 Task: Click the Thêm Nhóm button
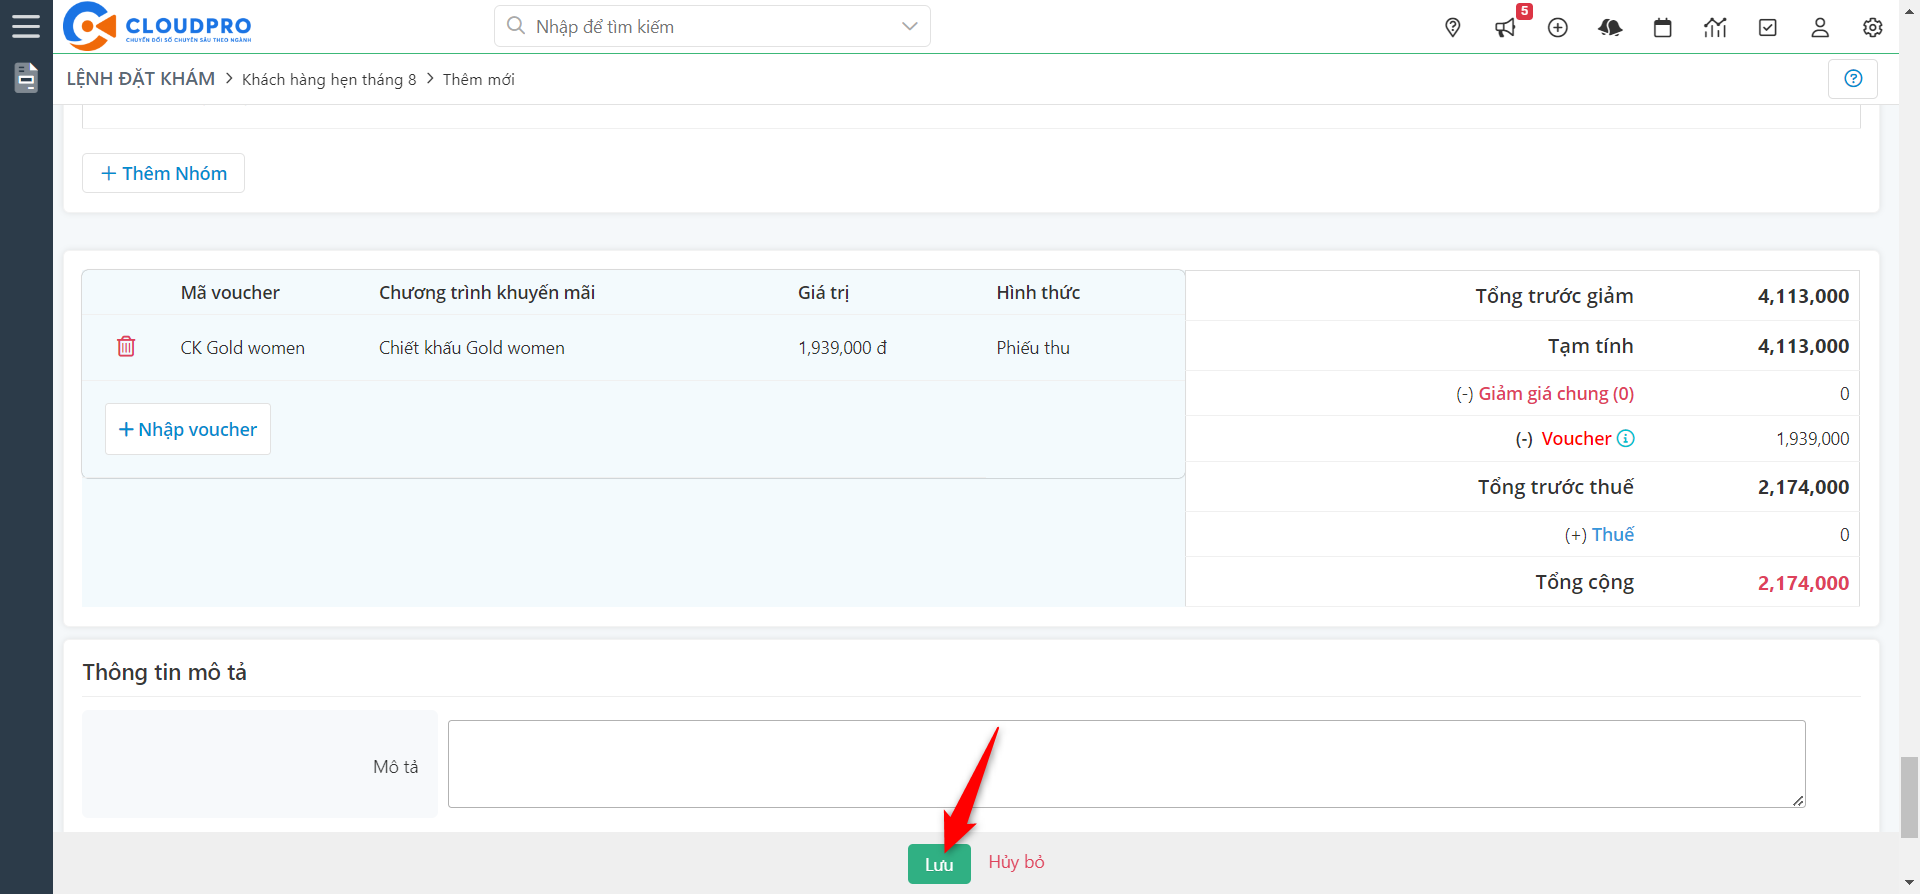(x=163, y=173)
